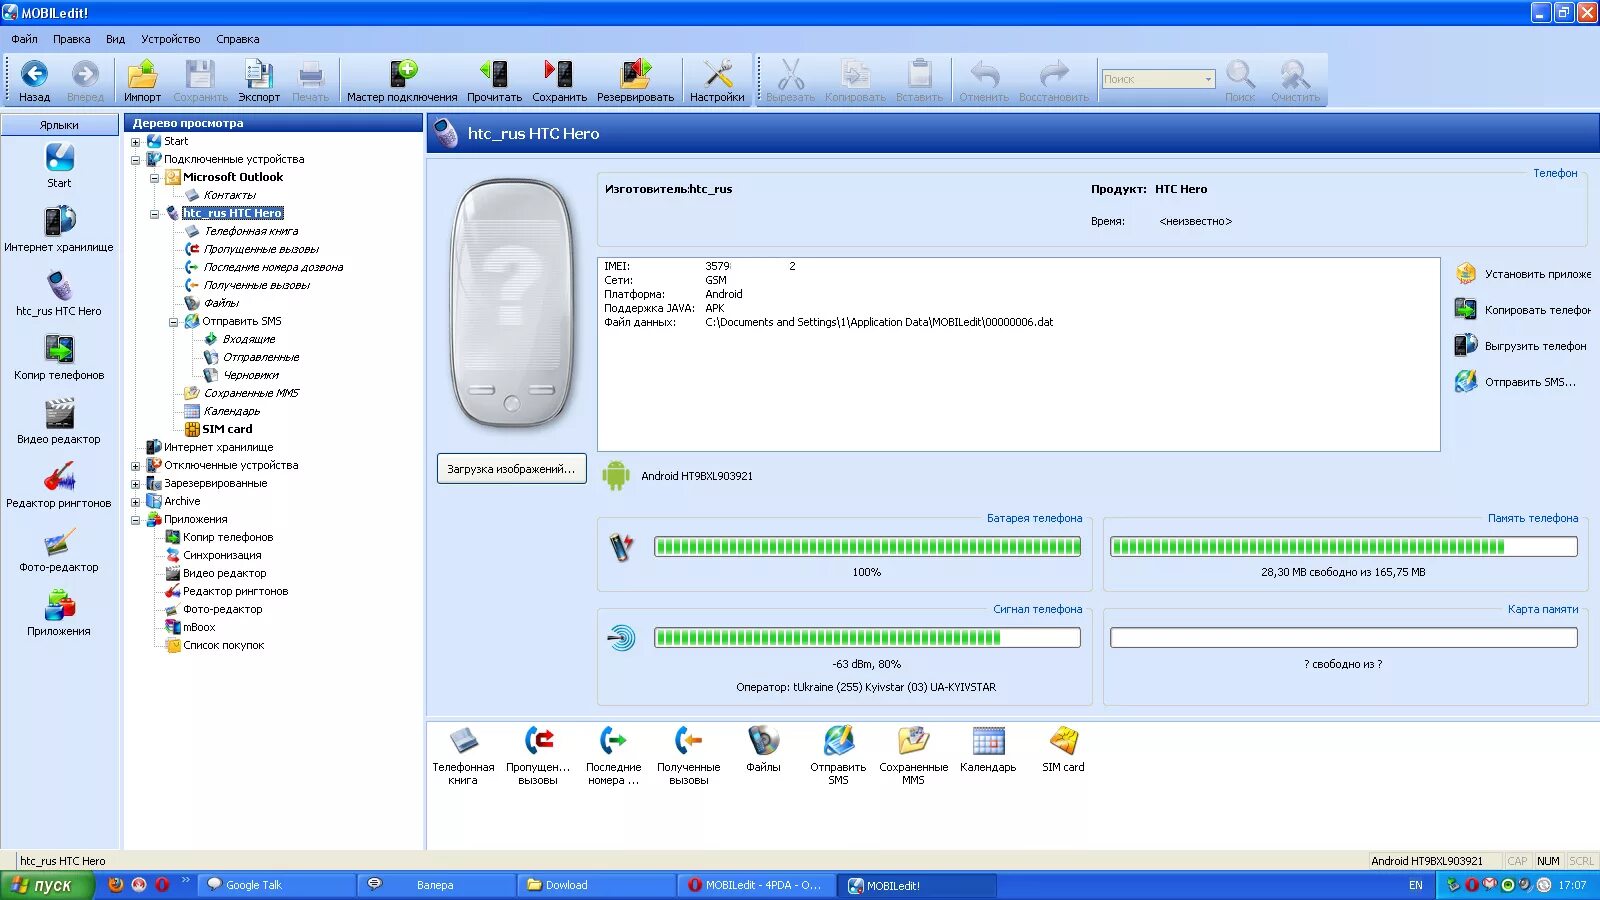The width and height of the screenshot is (1600, 900).
Task: Select Телефонная книга in tree
Action: click(251, 232)
